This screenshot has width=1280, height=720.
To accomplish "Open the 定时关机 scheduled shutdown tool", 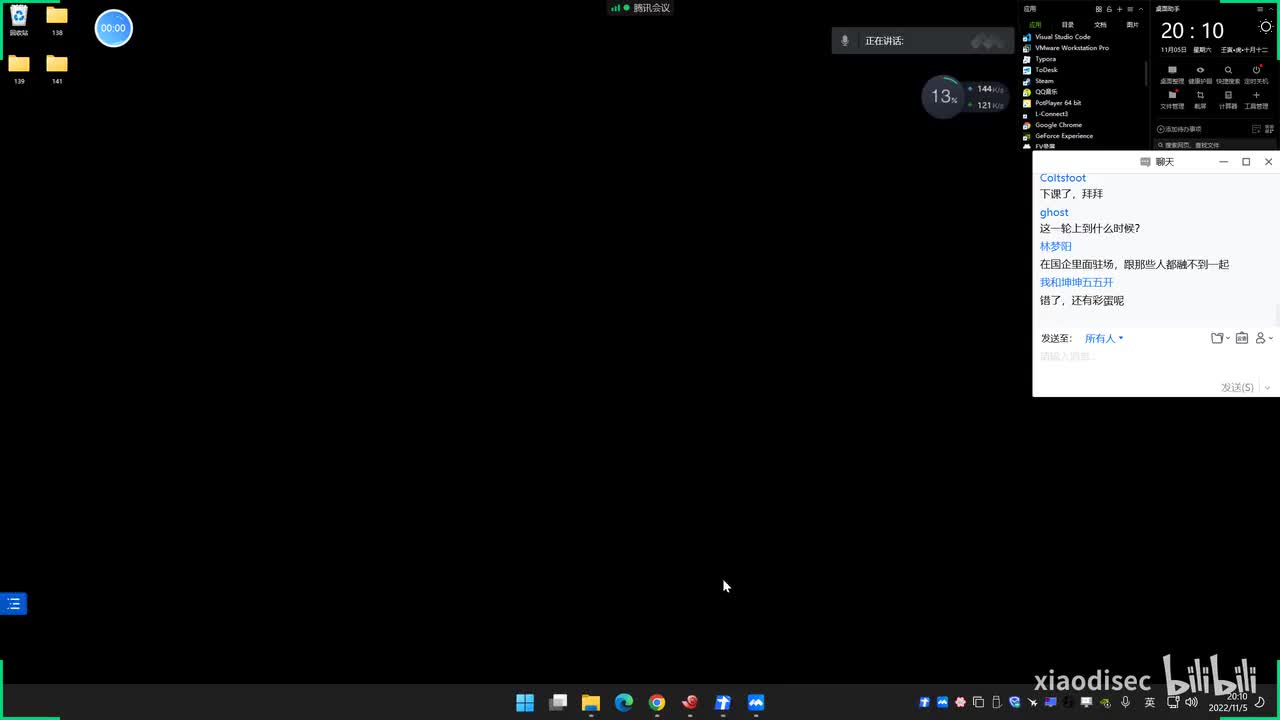I will click(1256, 75).
